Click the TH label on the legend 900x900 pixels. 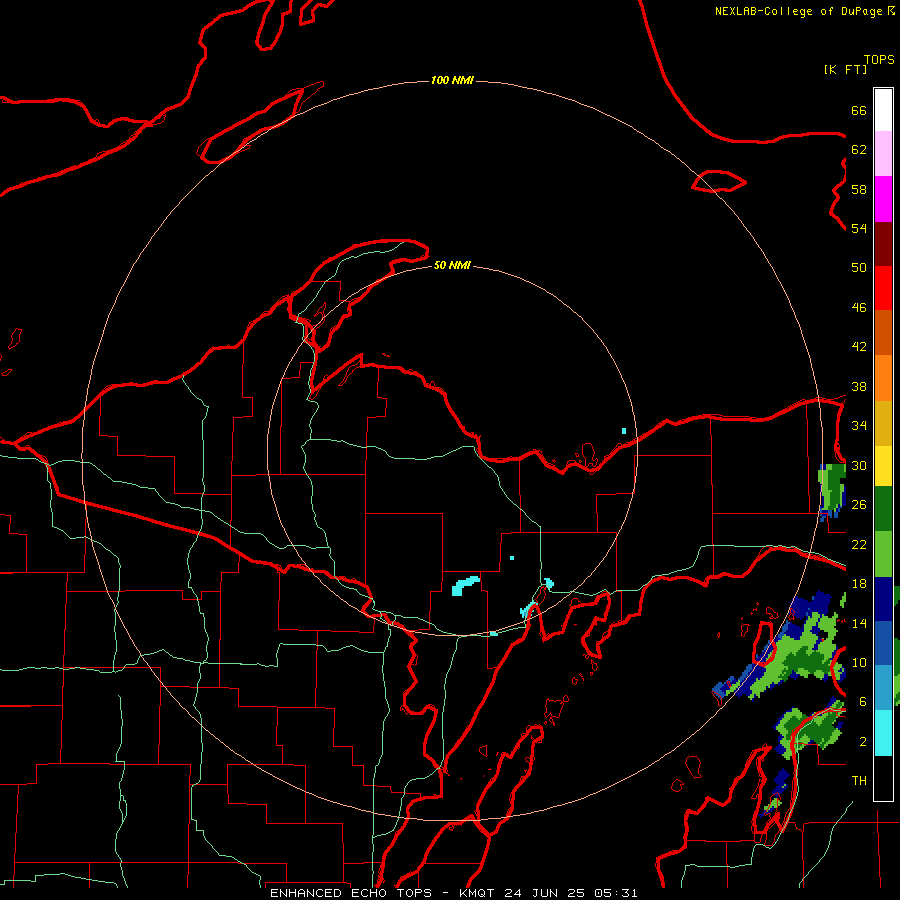pos(859,781)
